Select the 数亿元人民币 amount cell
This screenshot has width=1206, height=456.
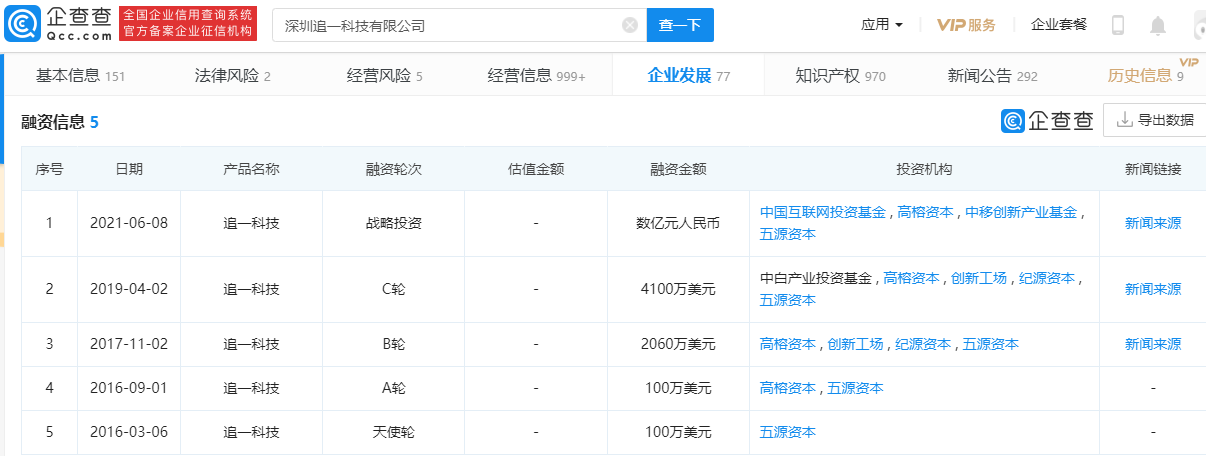[678, 223]
